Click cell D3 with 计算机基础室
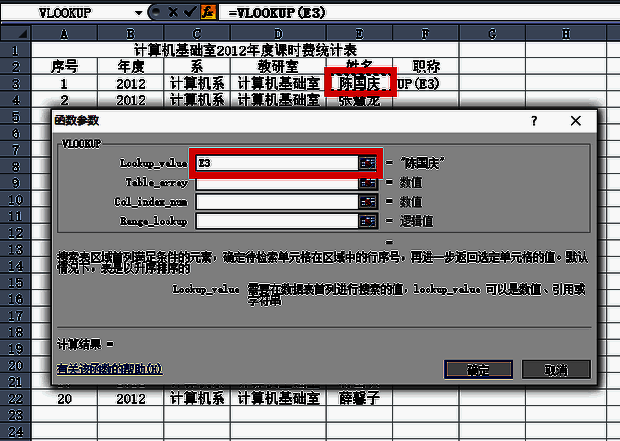Image resolution: width=620 pixels, height=441 pixels. tap(278, 83)
